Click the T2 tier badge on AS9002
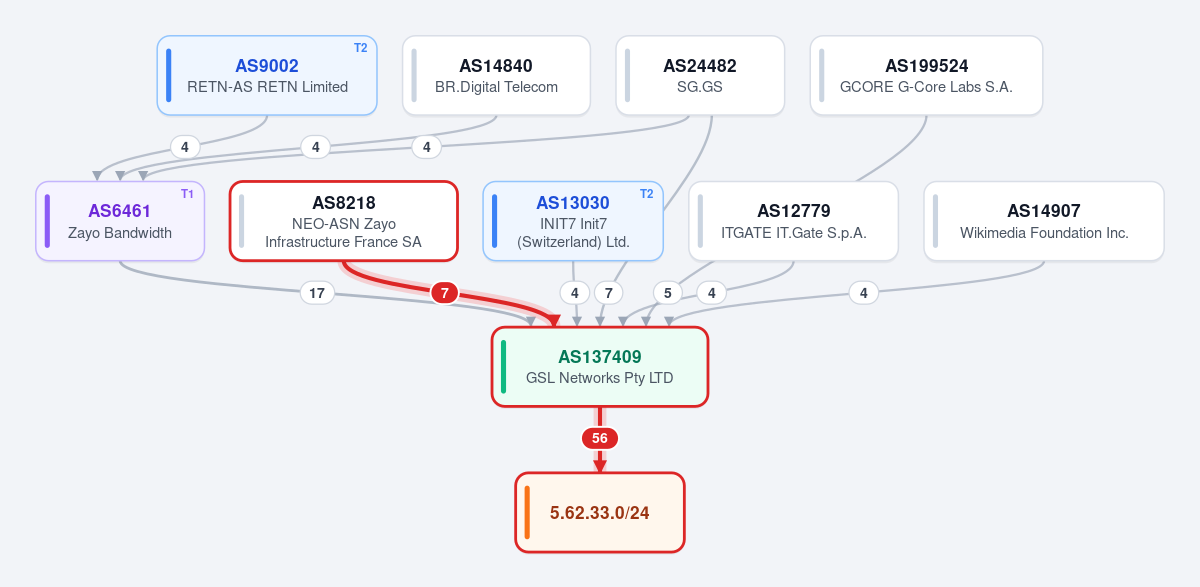This screenshot has width=1200, height=587. (x=361, y=48)
